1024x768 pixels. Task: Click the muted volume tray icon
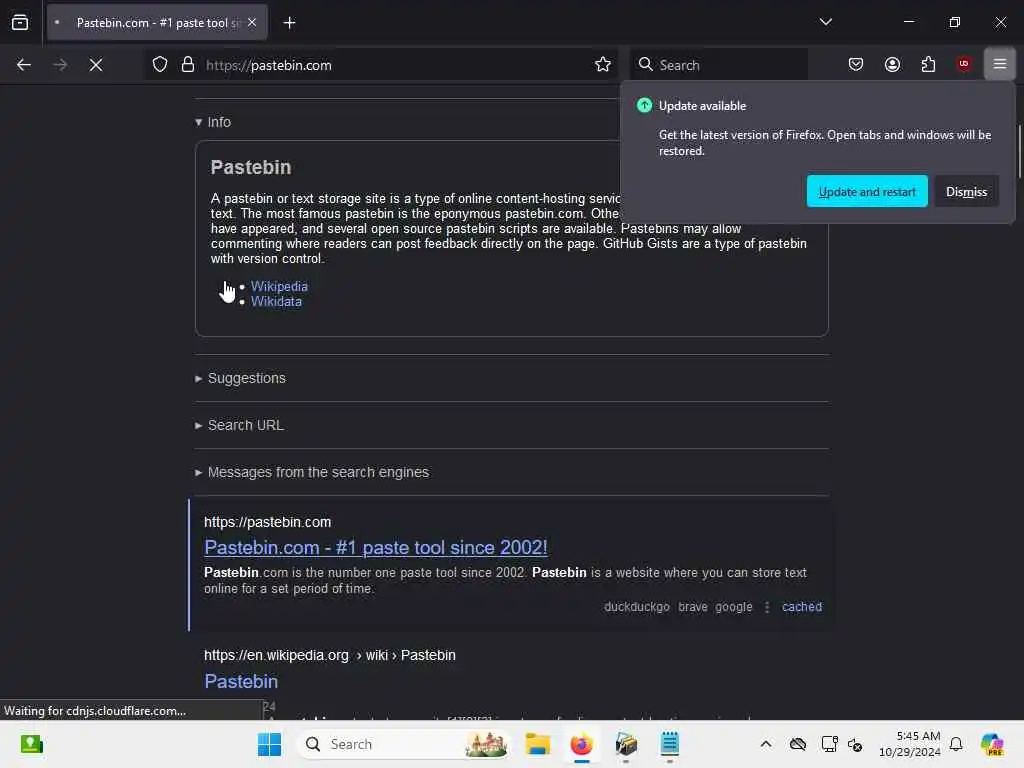[855, 744]
